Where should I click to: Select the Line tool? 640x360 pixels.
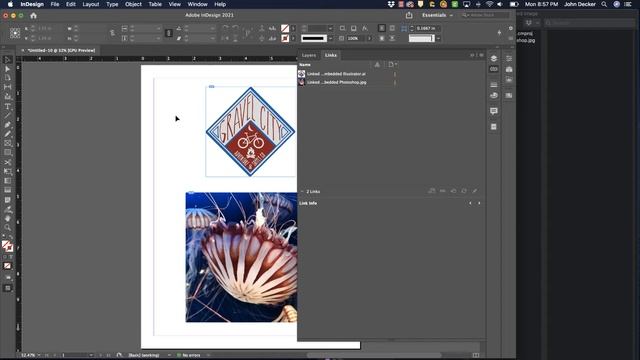pos(7,116)
